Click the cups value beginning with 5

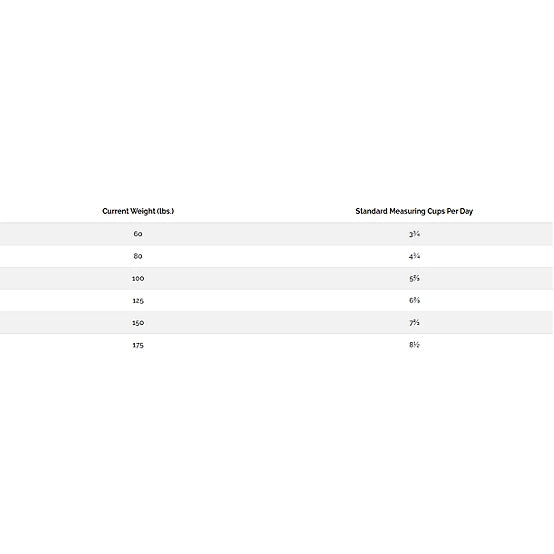(414, 278)
